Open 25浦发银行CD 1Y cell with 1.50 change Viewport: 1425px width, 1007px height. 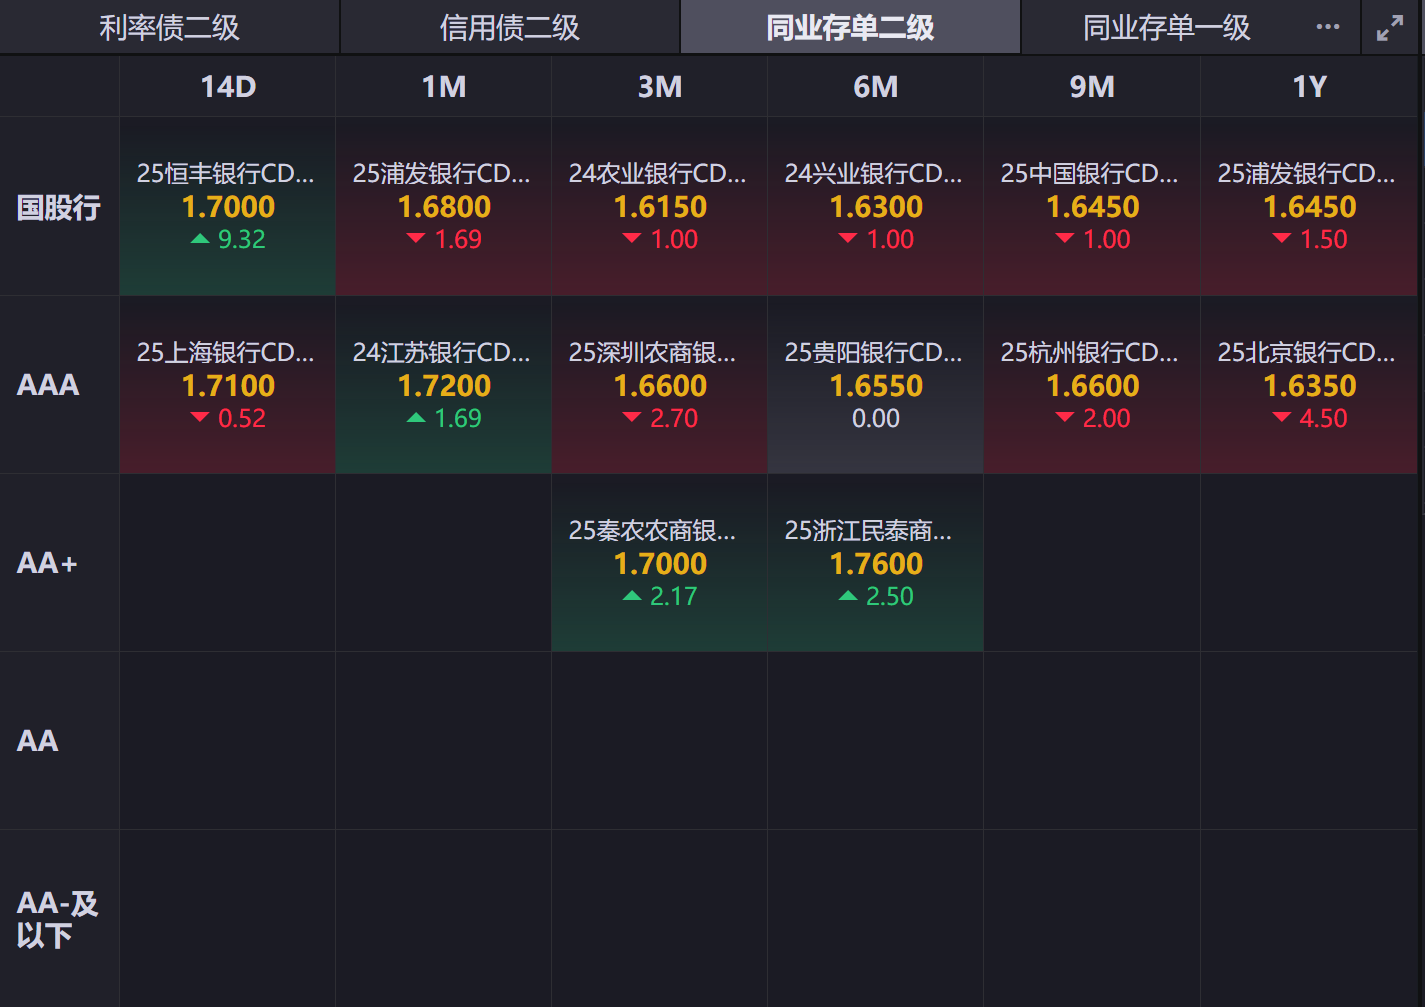pyautogui.click(x=1309, y=206)
